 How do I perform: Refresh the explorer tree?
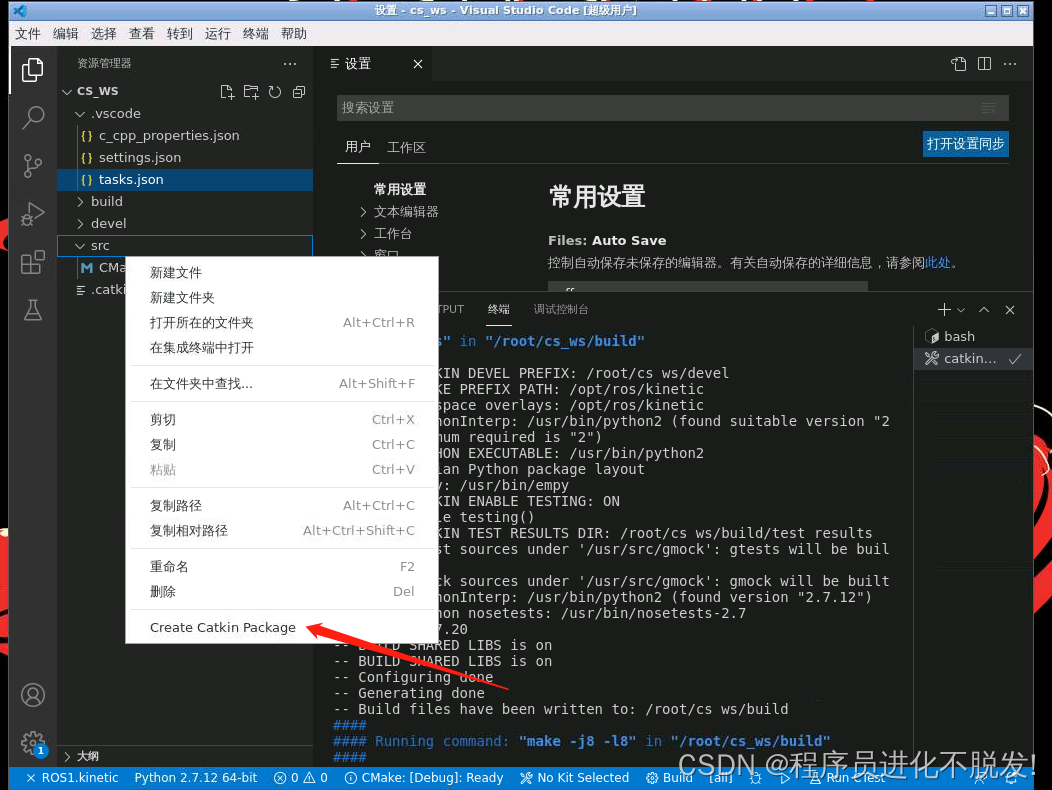[275, 92]
